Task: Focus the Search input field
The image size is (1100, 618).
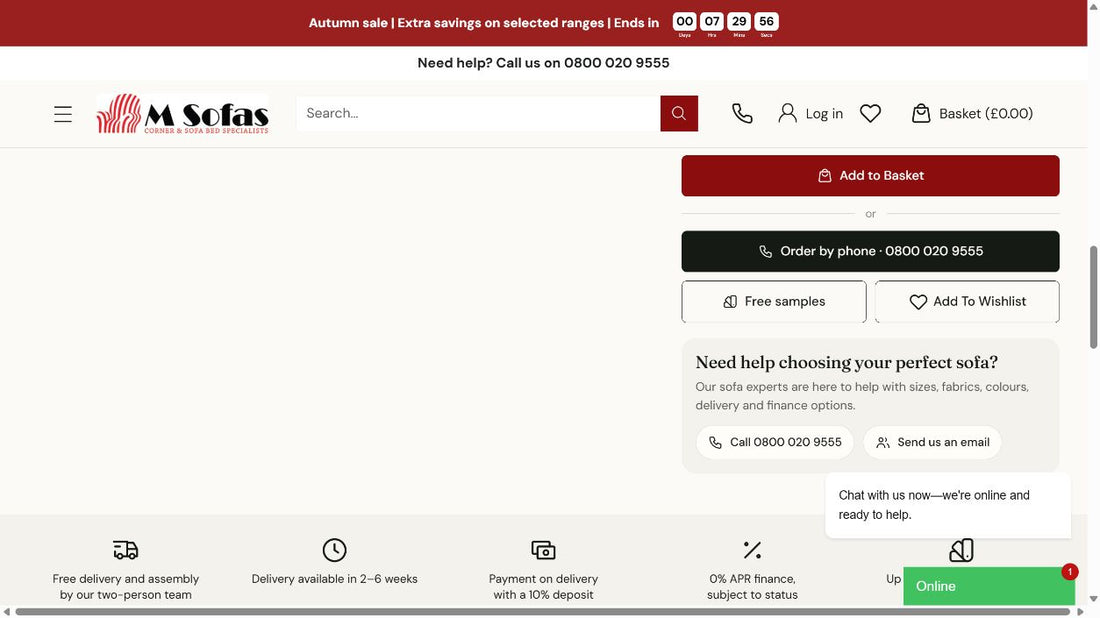Action: (478, 114)
